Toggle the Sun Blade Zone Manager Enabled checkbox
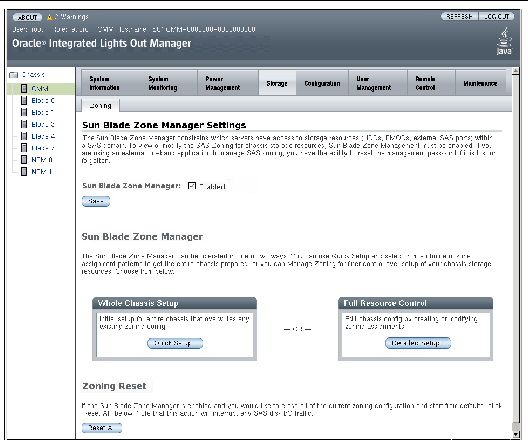The height and width of the screenshot is (440, 528). [192, 186]
